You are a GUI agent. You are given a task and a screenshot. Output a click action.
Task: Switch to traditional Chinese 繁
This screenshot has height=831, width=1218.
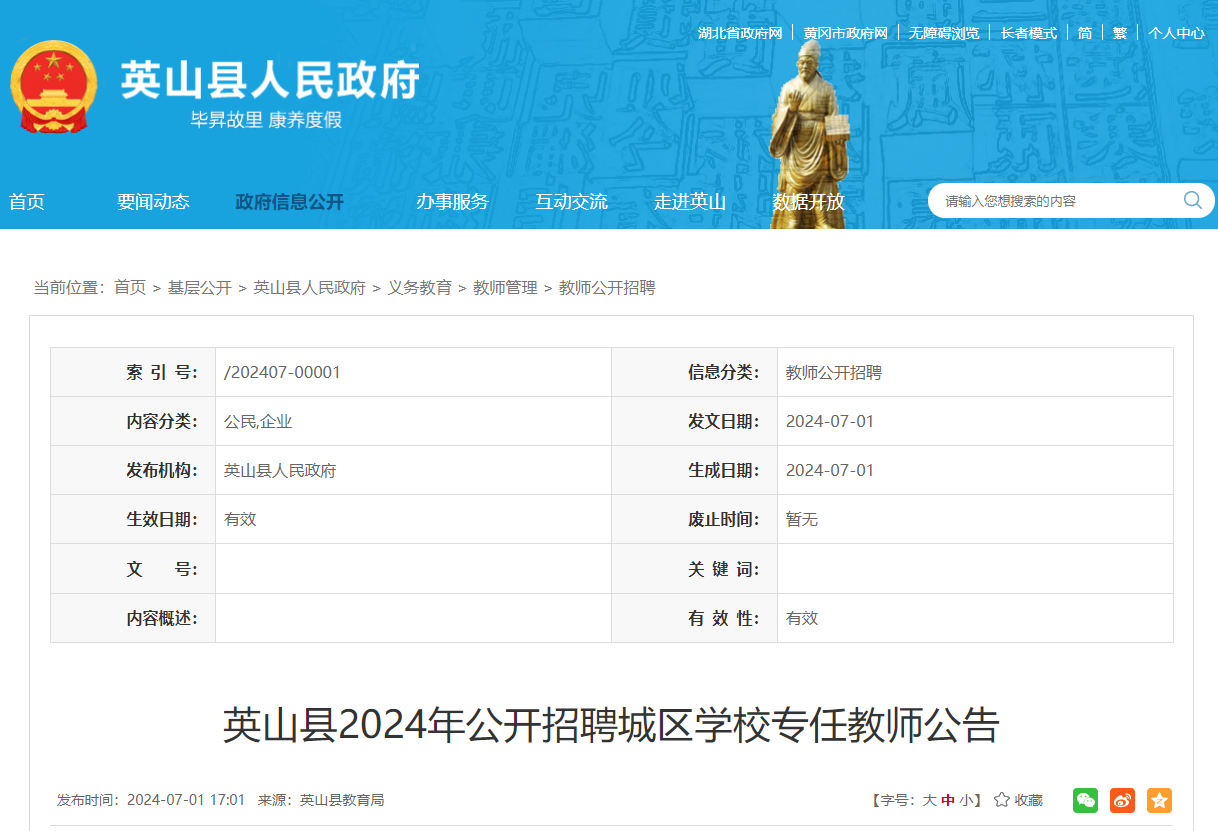point(1120,33)
